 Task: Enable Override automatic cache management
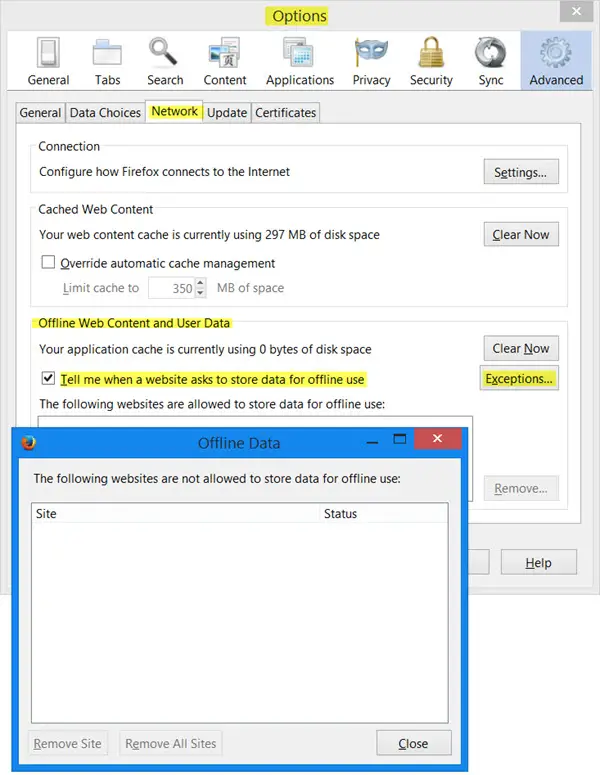(48, 262)
